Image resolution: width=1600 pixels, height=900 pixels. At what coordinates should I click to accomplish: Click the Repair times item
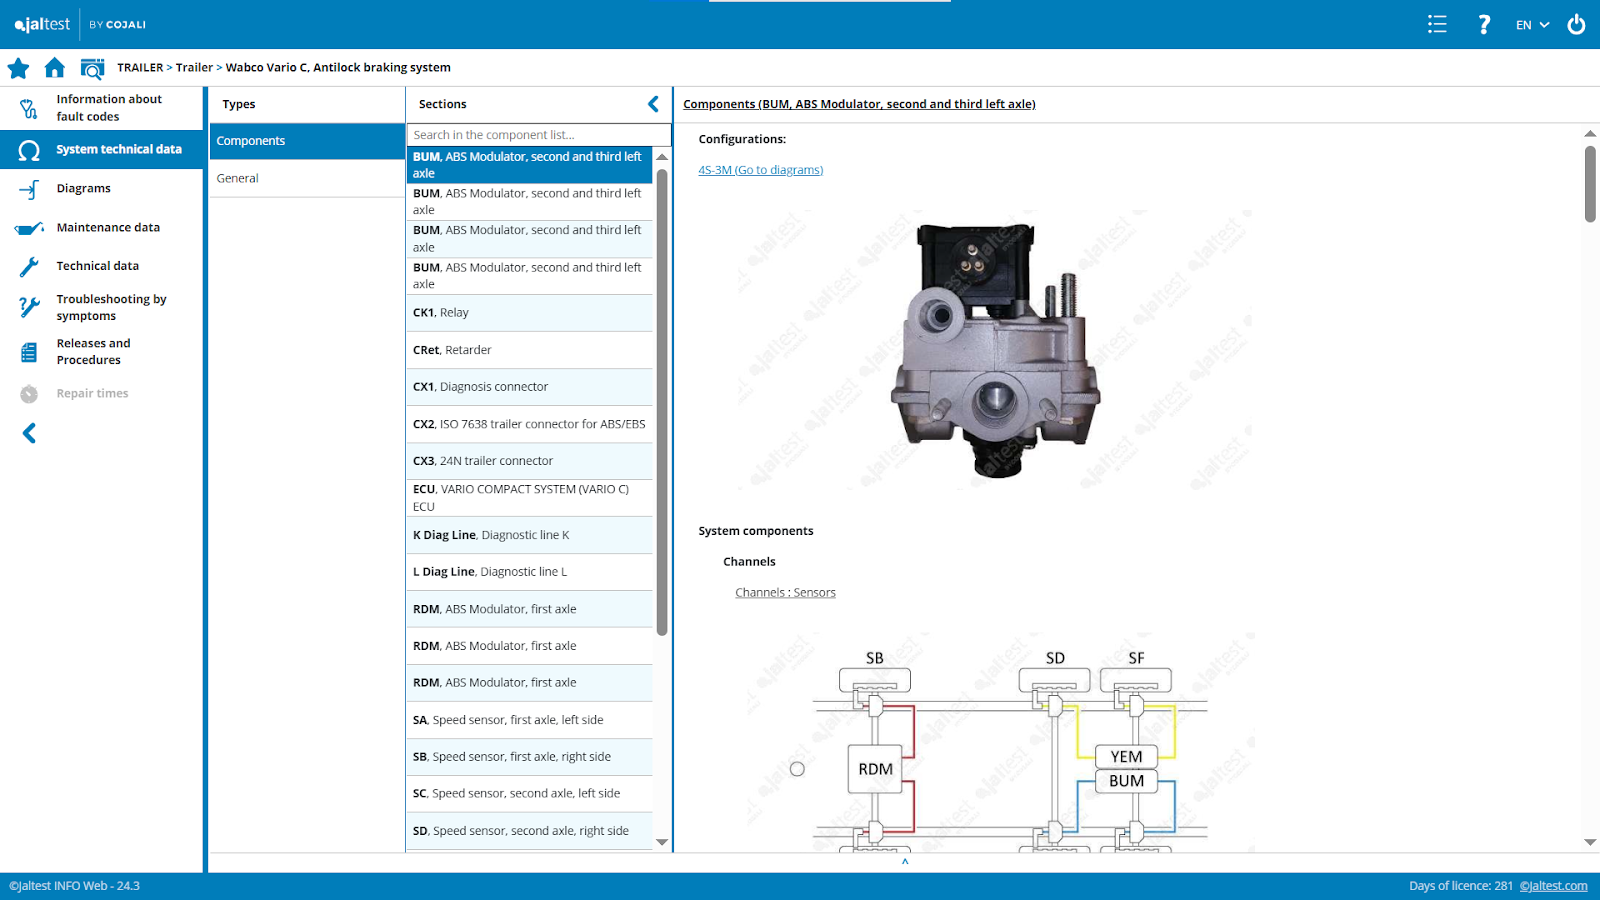pos(101,393)
